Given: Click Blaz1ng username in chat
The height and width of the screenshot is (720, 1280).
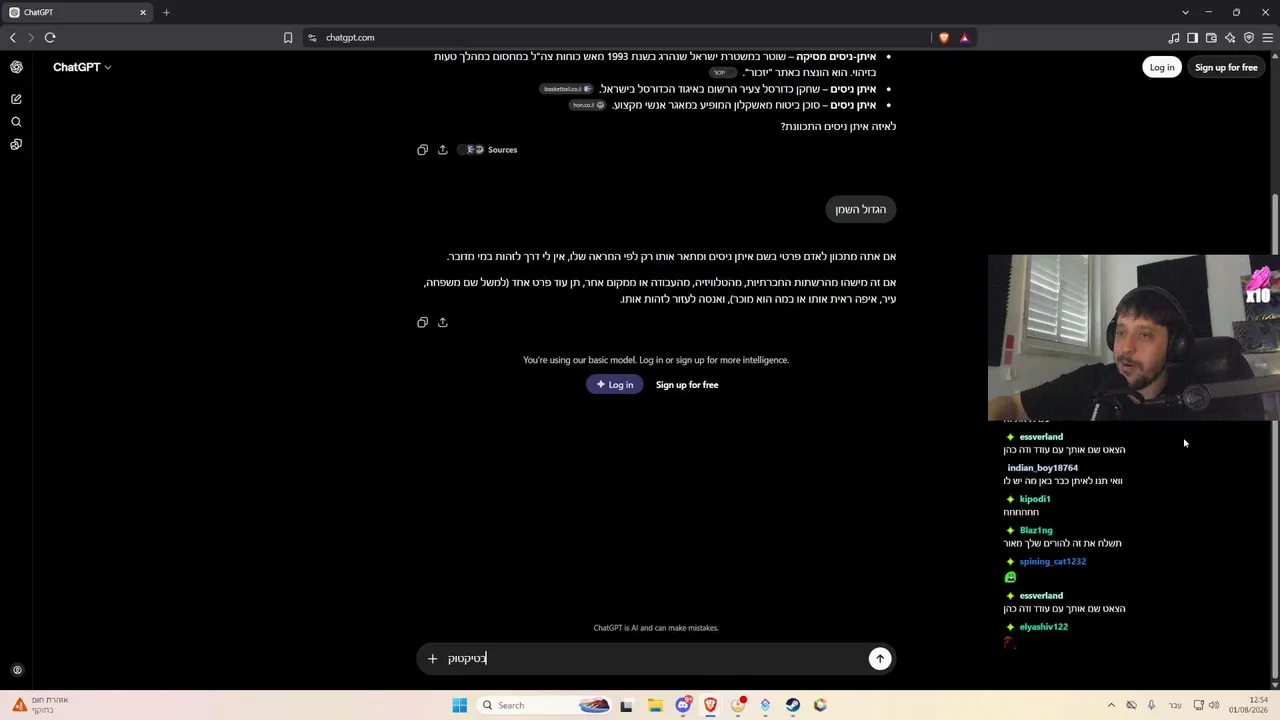Looking at the screenshot, I should click(1036, 530).
